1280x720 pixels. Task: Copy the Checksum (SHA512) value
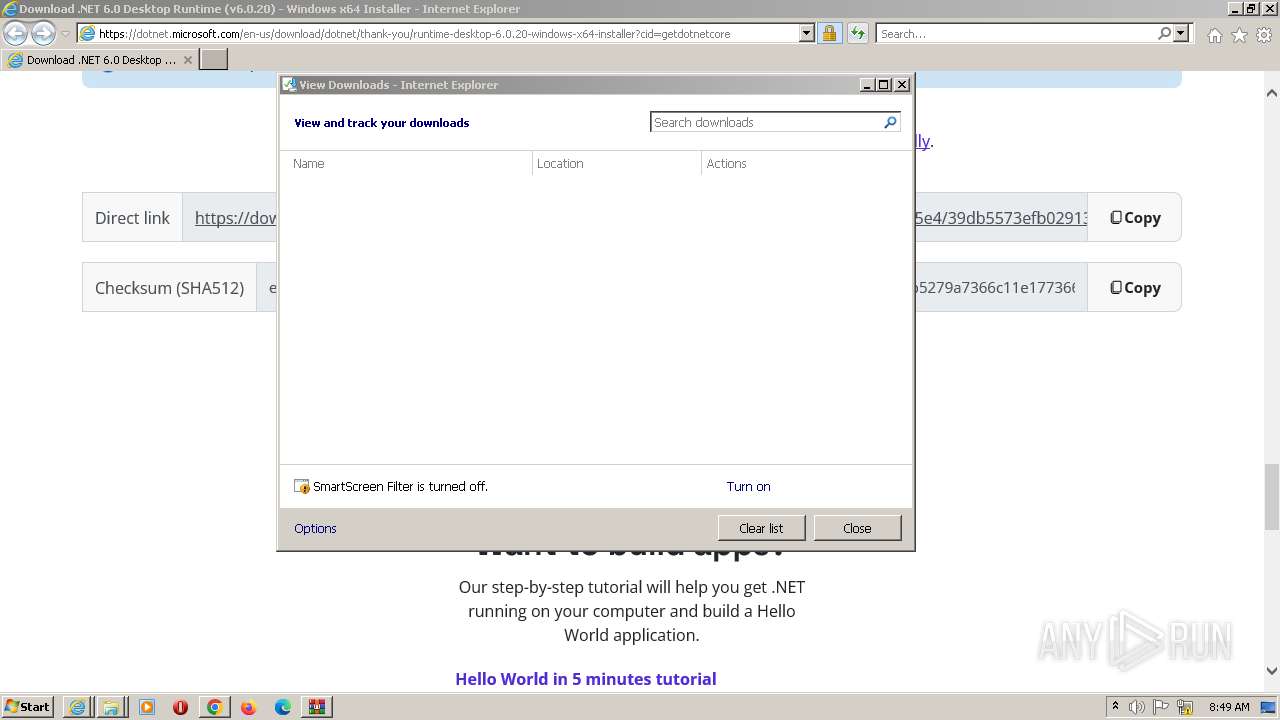[x=1135, y=287]
